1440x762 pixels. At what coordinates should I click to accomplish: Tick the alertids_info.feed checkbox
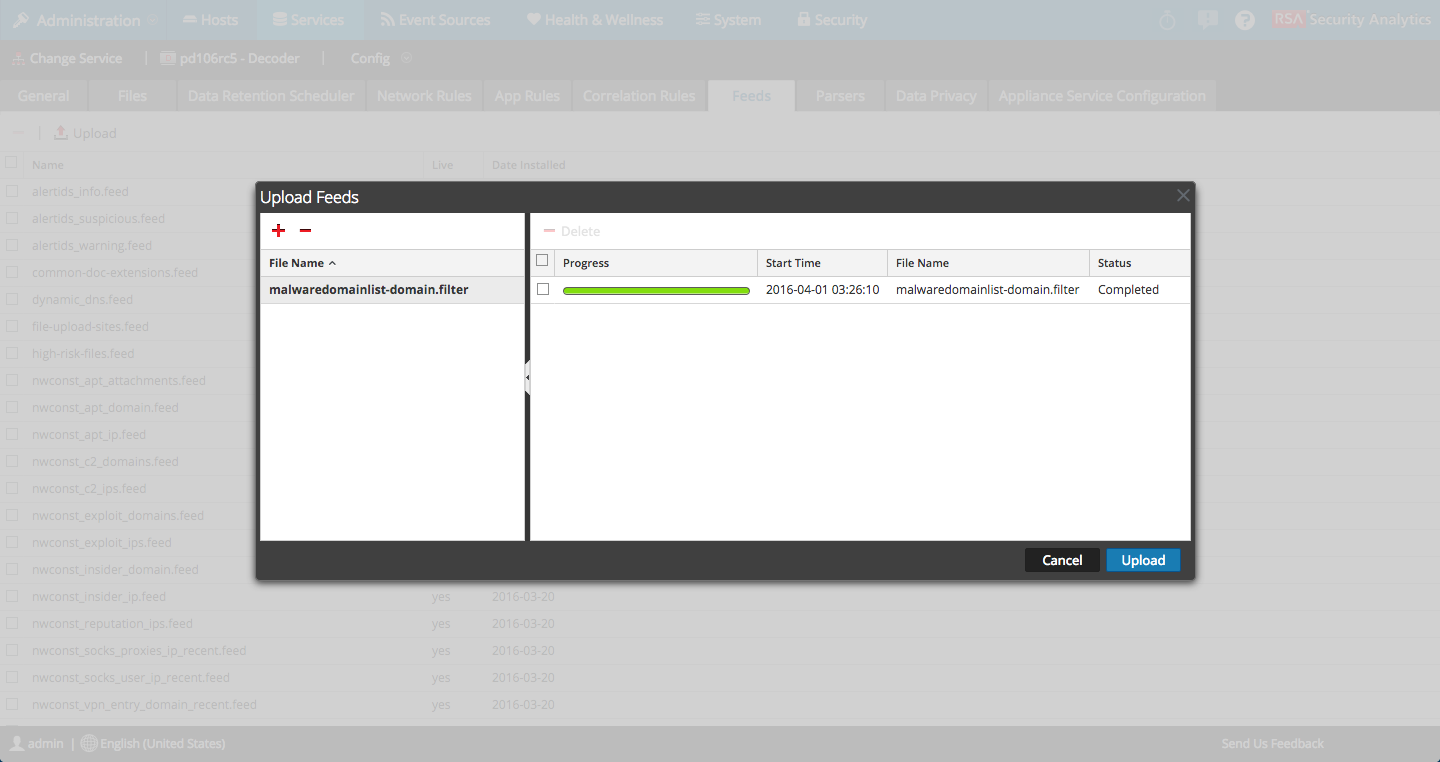point(12,191)
